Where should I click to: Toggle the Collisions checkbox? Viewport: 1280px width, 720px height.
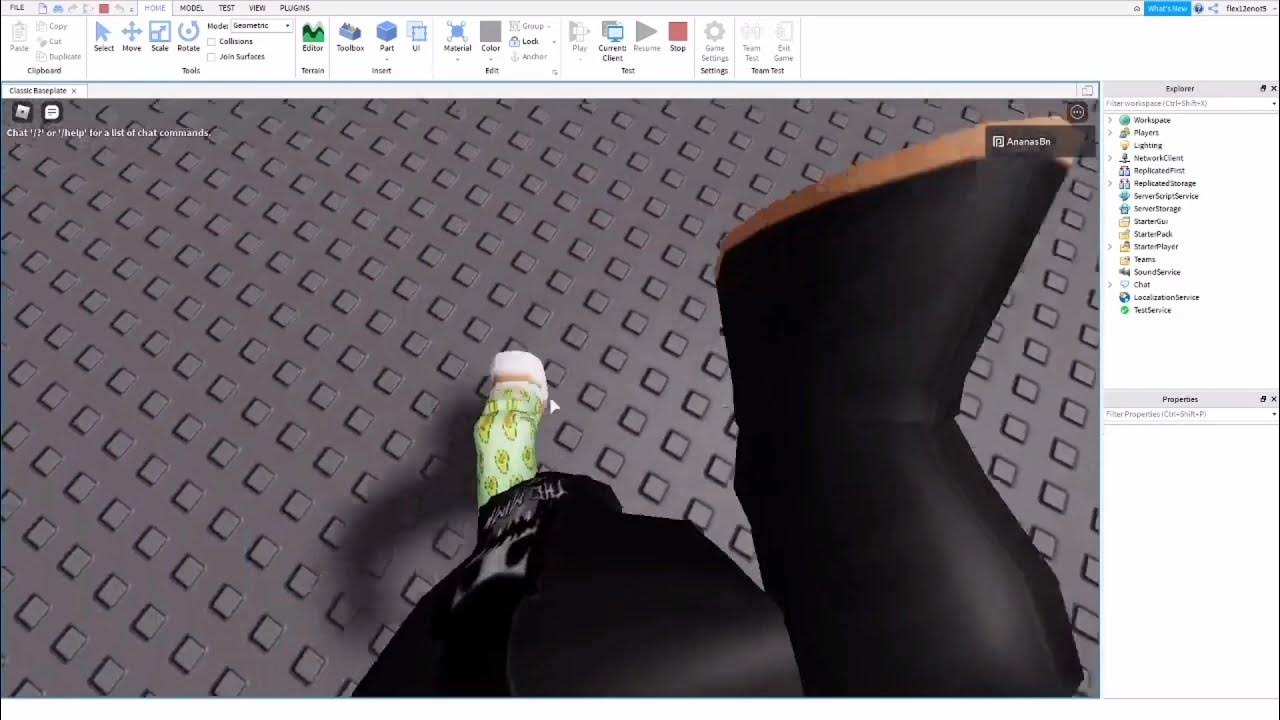[x=211, y=41]
